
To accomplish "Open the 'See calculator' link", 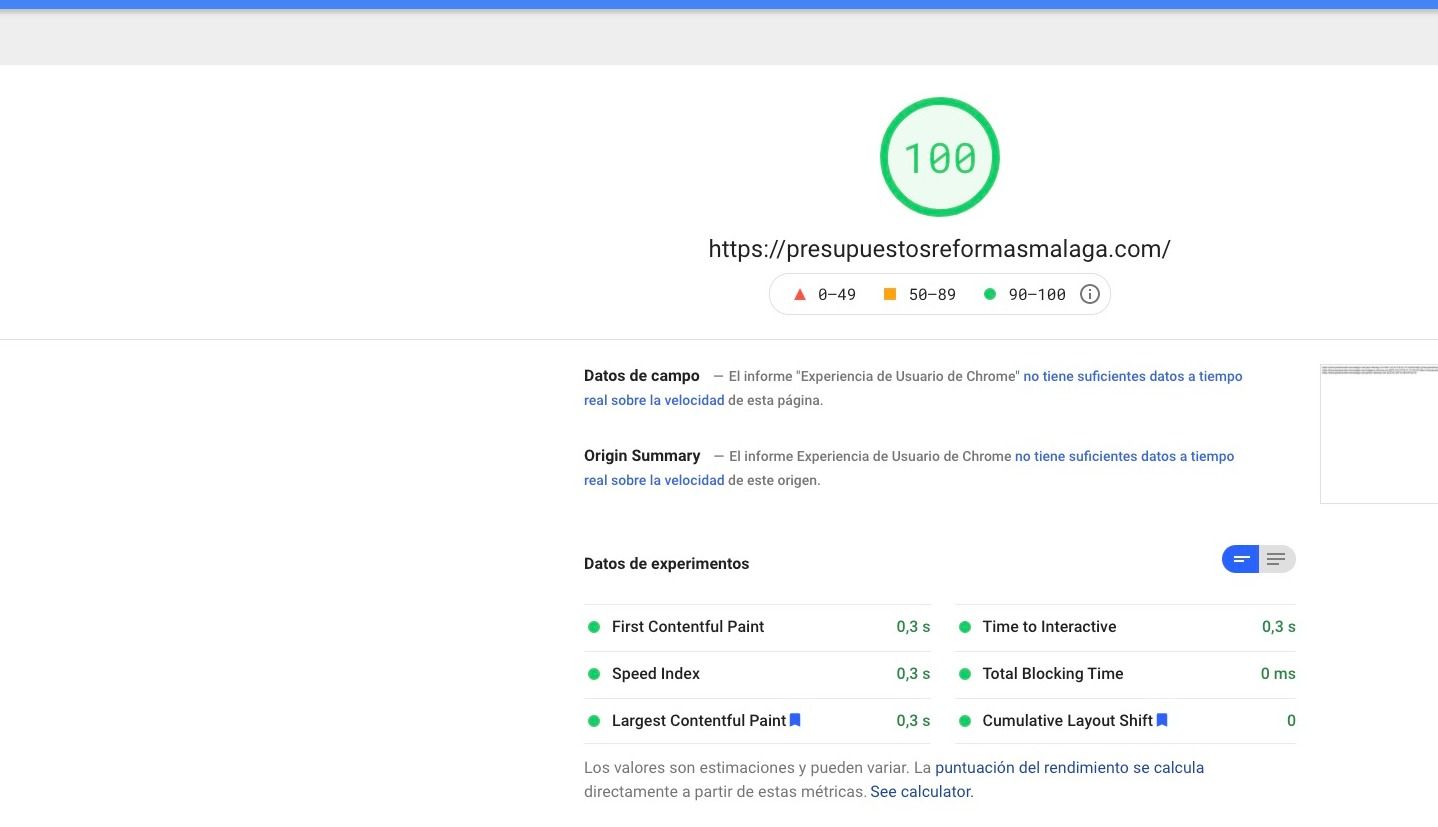I will 920,791.
